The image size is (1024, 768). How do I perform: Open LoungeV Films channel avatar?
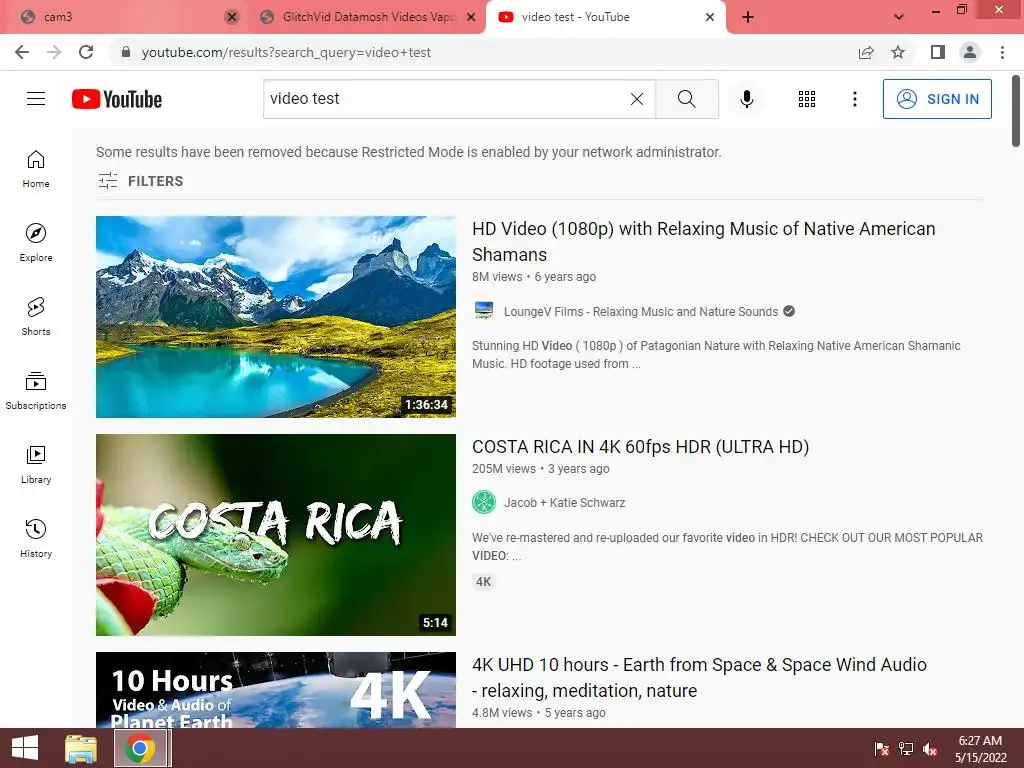(484, 311)
